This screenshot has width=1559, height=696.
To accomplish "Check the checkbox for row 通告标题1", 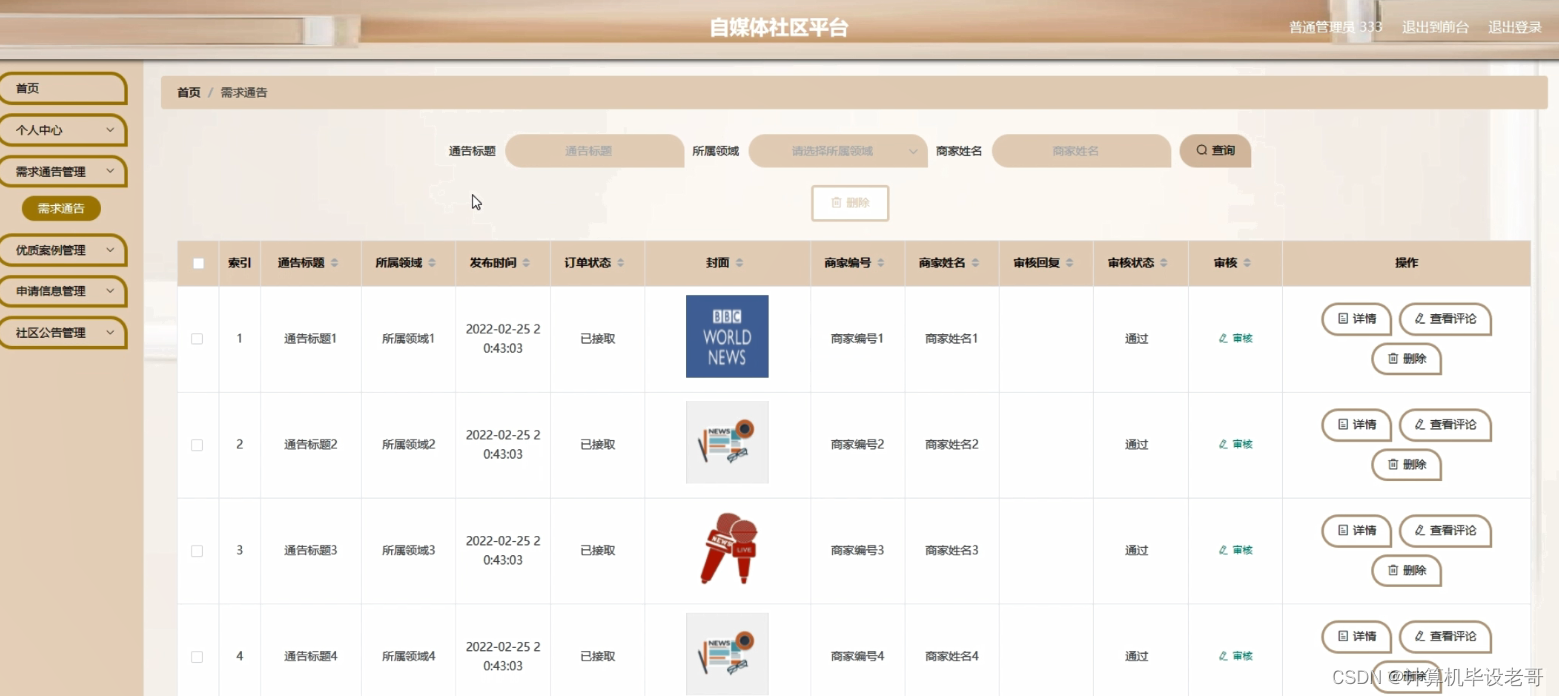I will [197, 339].
